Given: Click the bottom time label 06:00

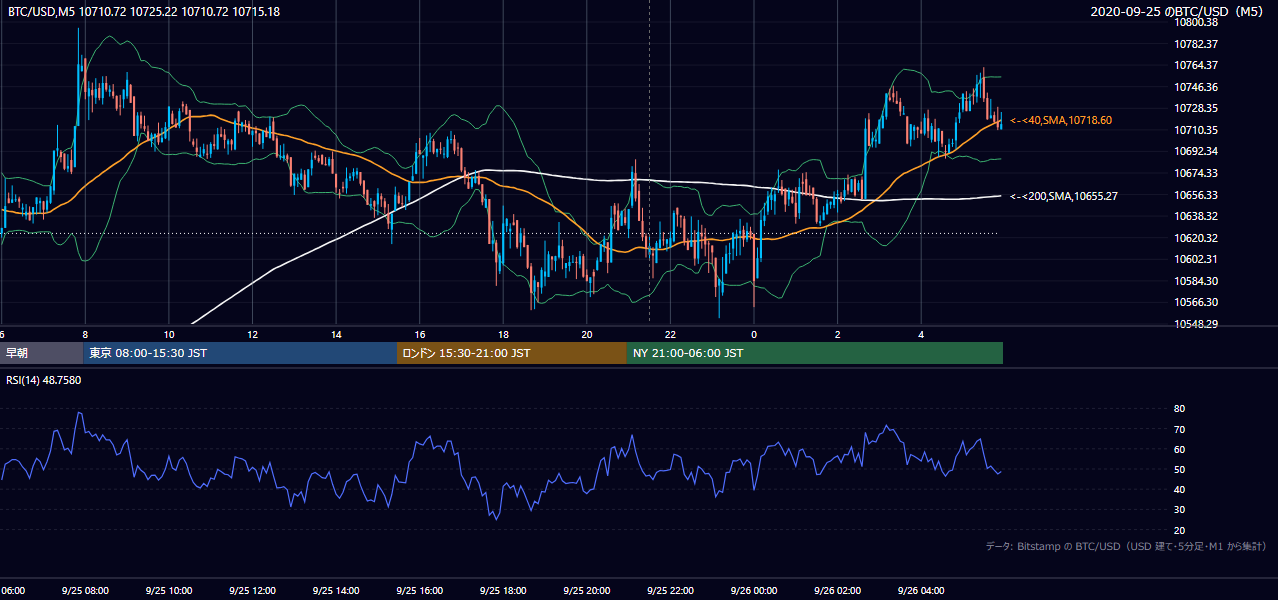Looking at the screenshot, I should (x=13, y=591).
